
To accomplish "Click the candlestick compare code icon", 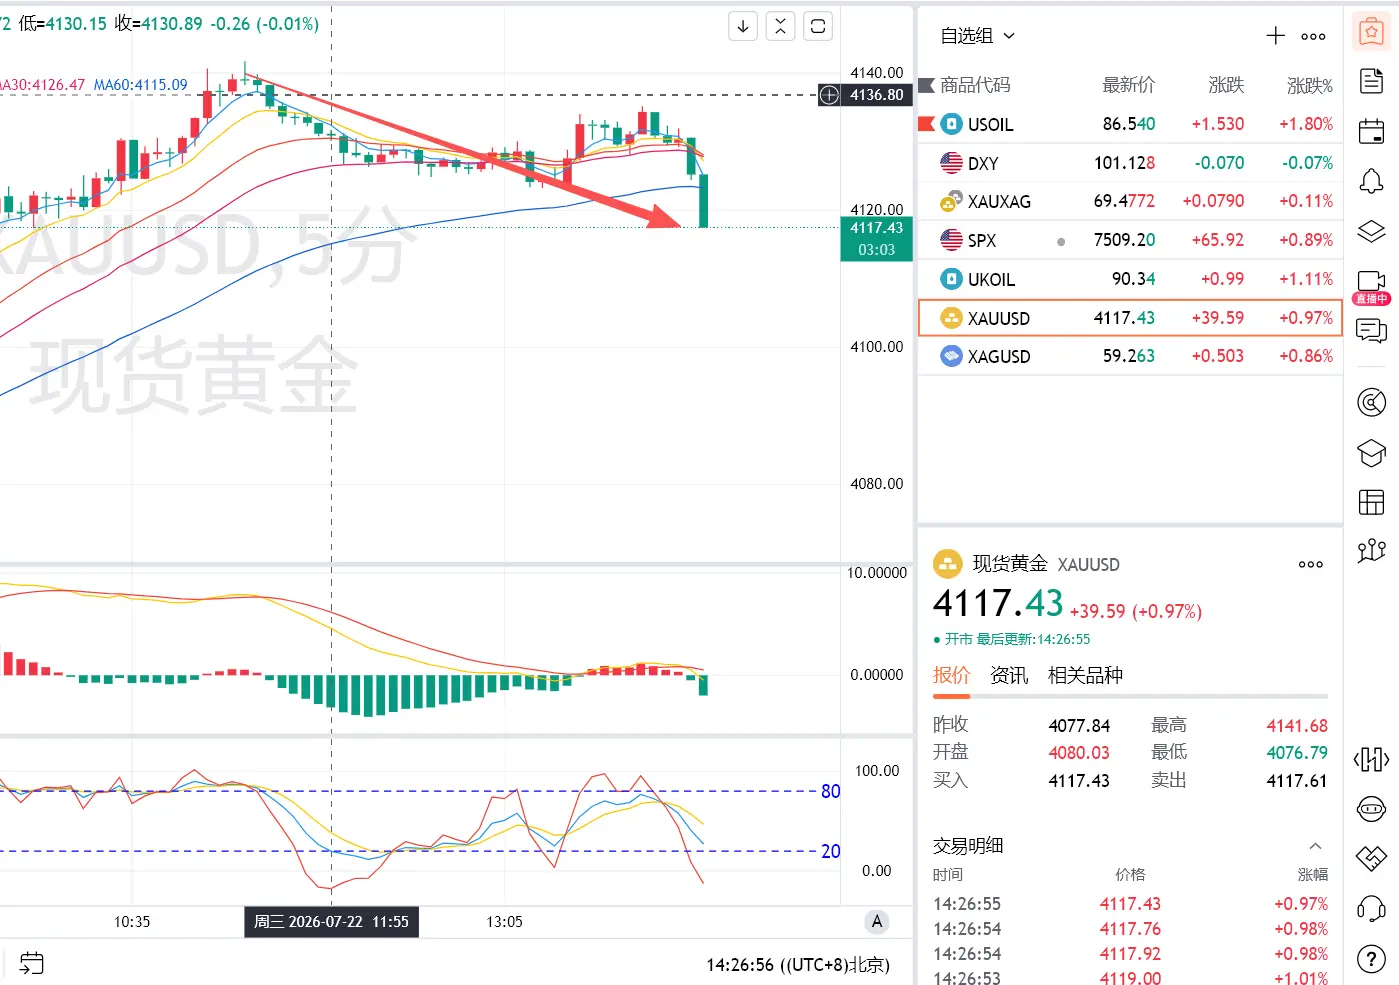I will tap(1371, 760).
